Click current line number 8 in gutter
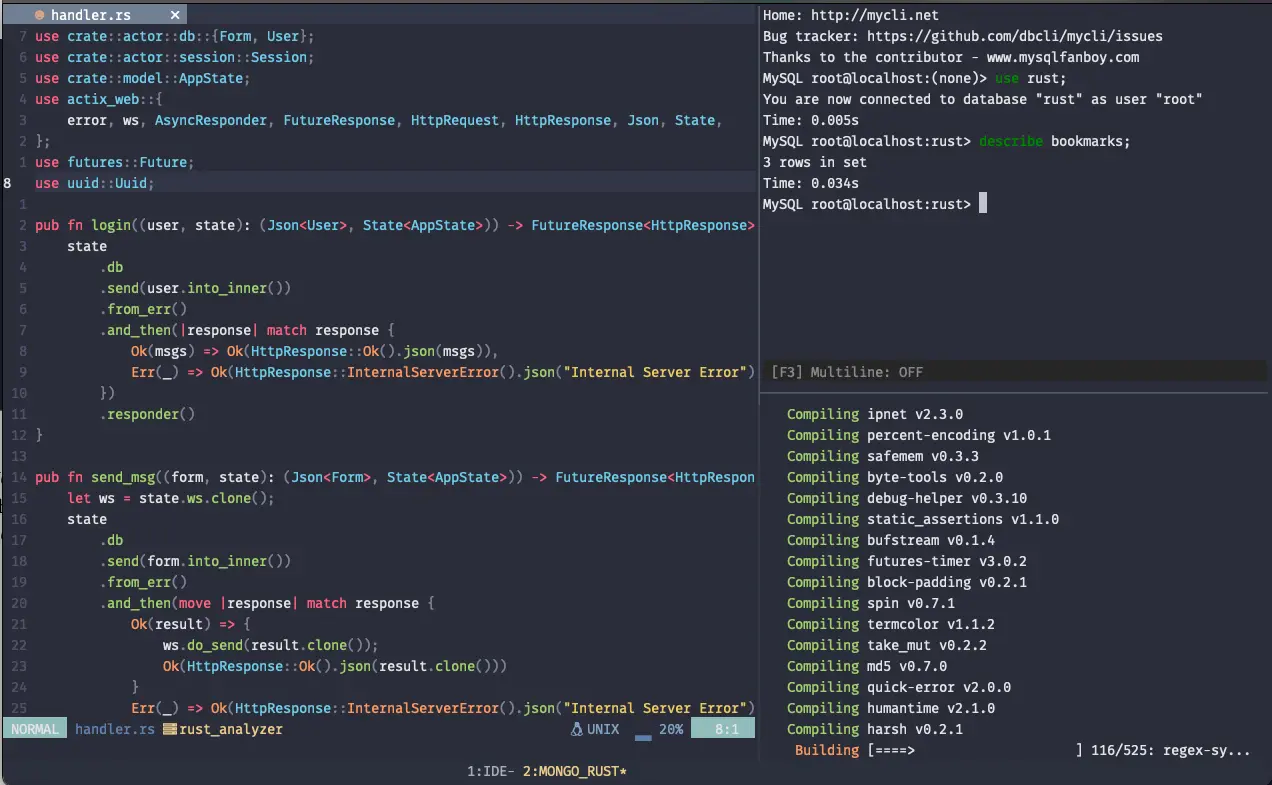The image size is (1272, 785). click(x=8, y=183)
